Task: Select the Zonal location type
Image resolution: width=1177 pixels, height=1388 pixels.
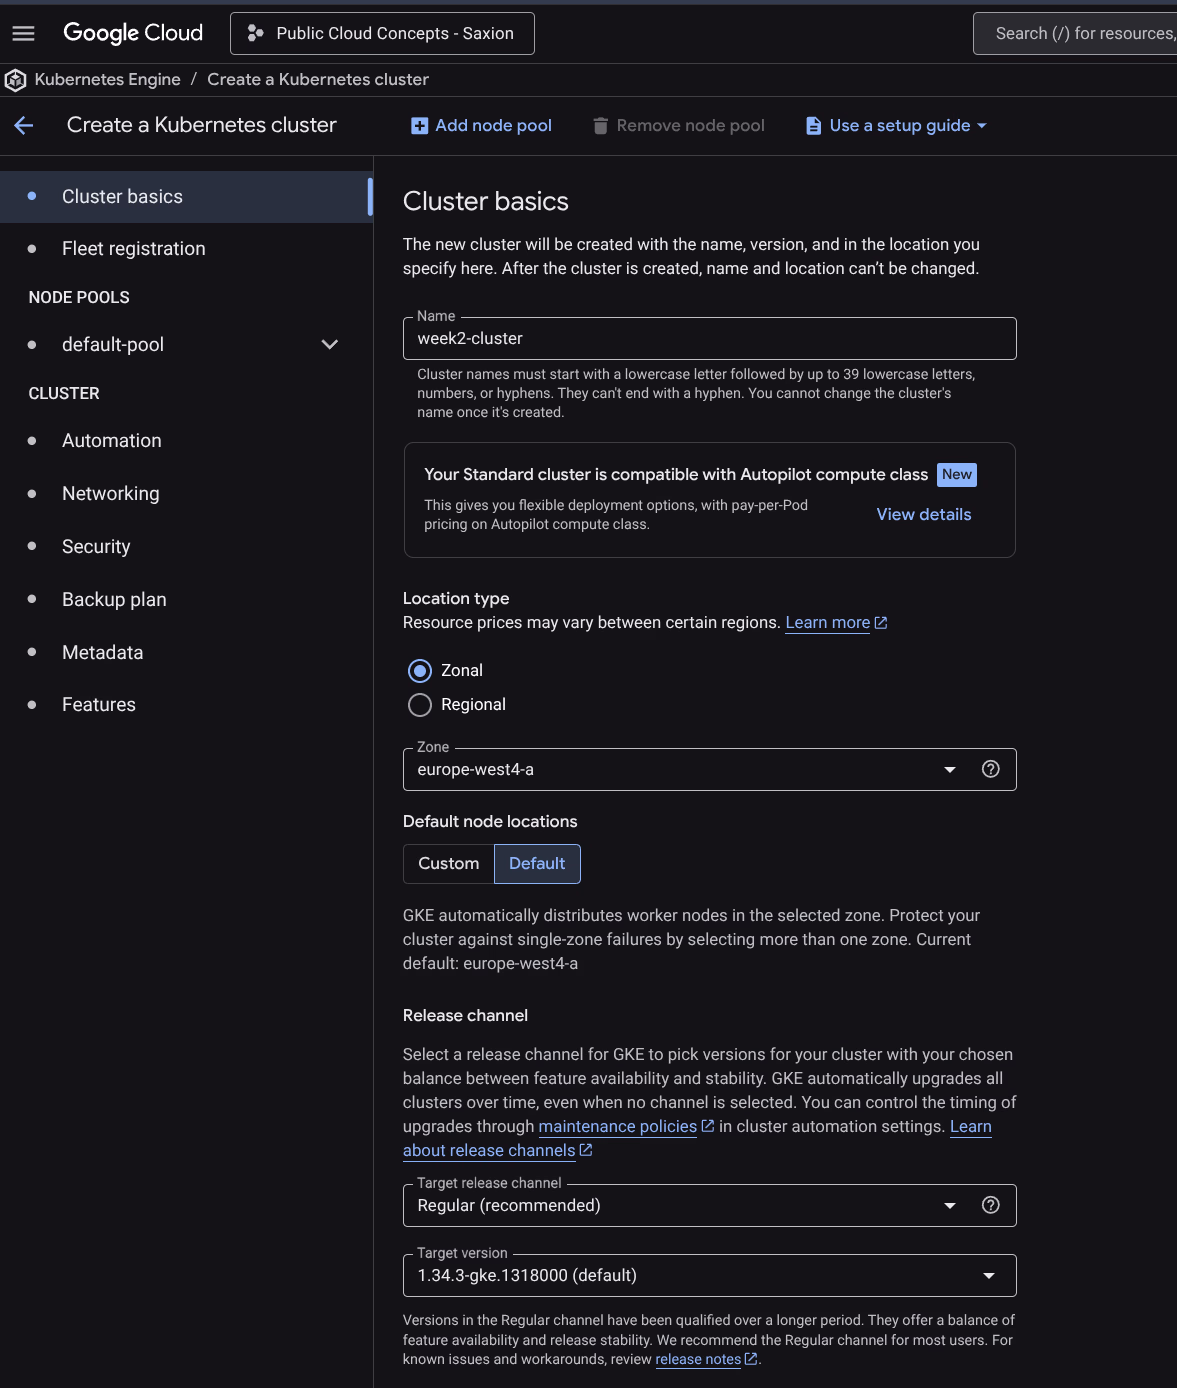Action: [x=420, y=671]
